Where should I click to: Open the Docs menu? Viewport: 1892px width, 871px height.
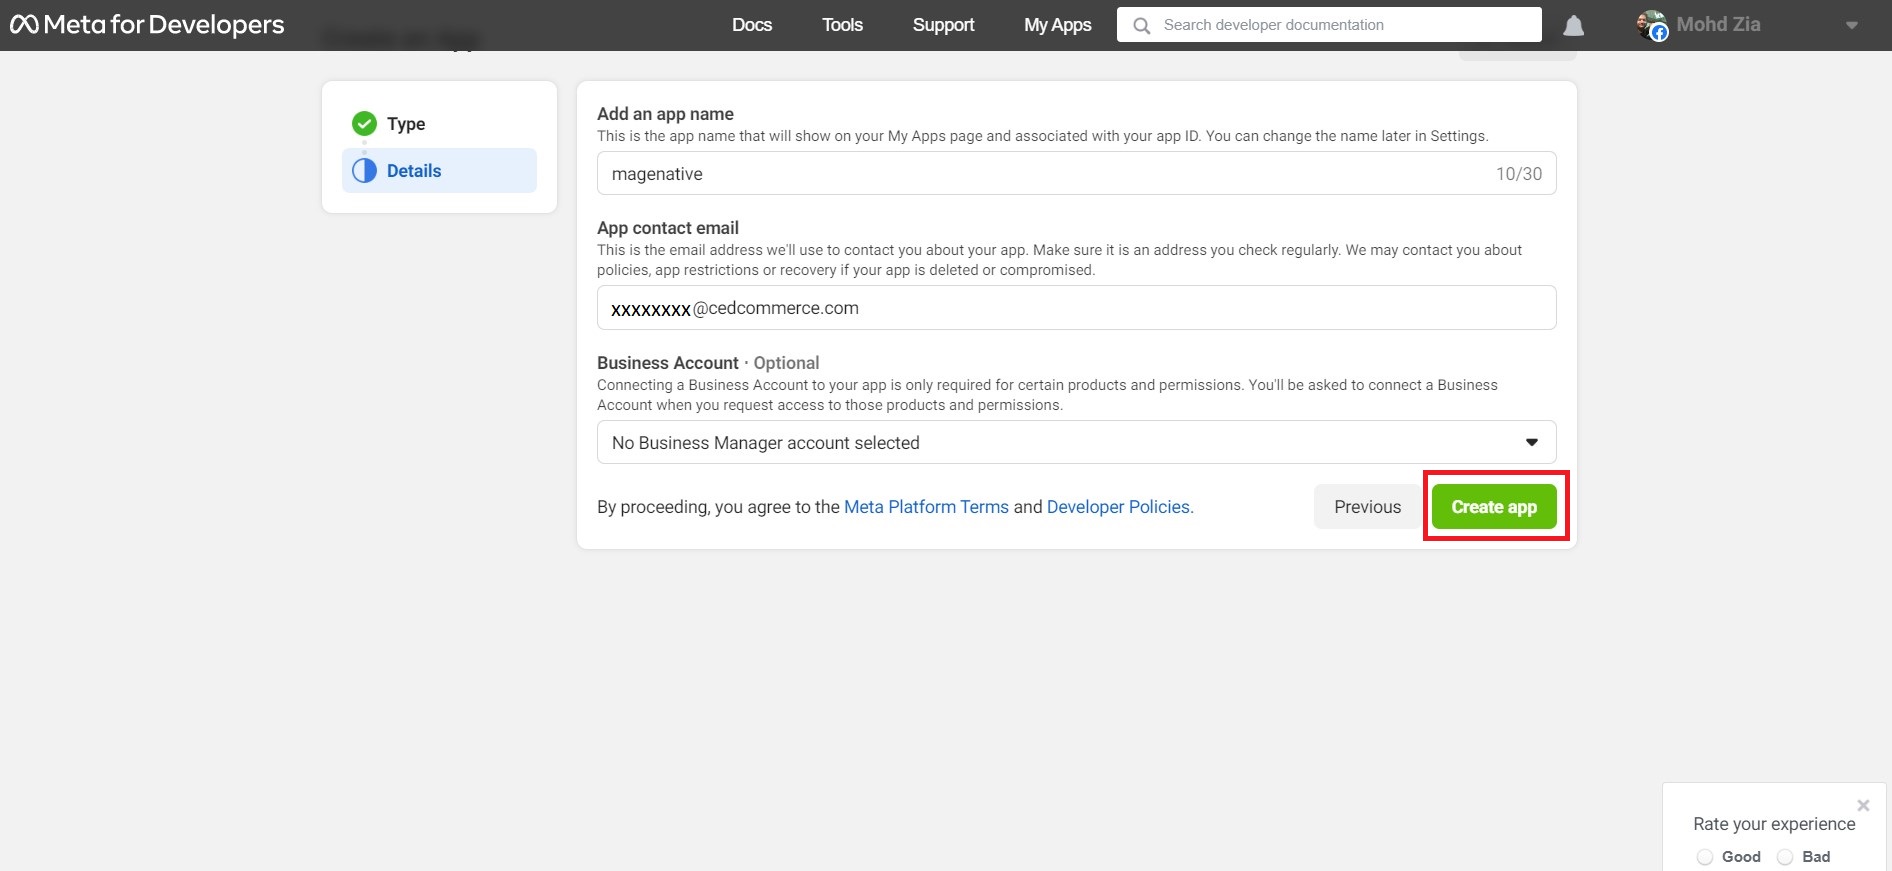tap(752, 25)
